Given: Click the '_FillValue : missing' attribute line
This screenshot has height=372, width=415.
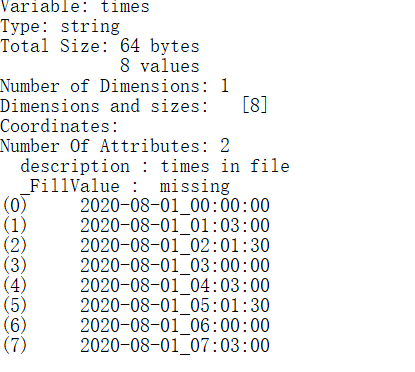Looking at the screenshot, I should pyautogui.click(x=125, y=186).
